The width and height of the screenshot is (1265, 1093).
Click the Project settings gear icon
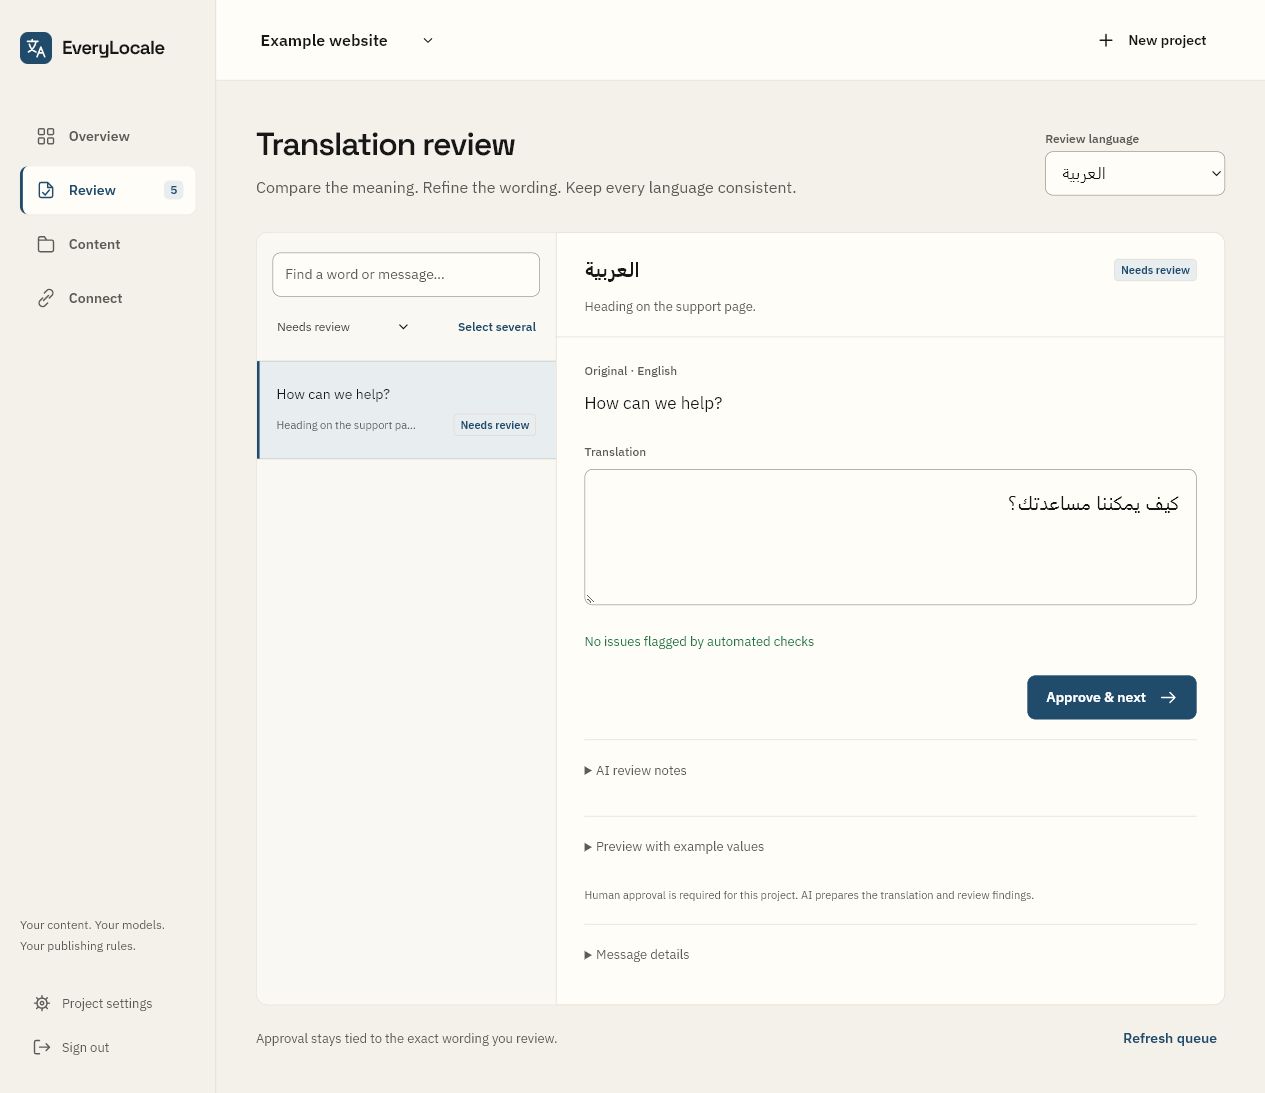[42, 1003]
